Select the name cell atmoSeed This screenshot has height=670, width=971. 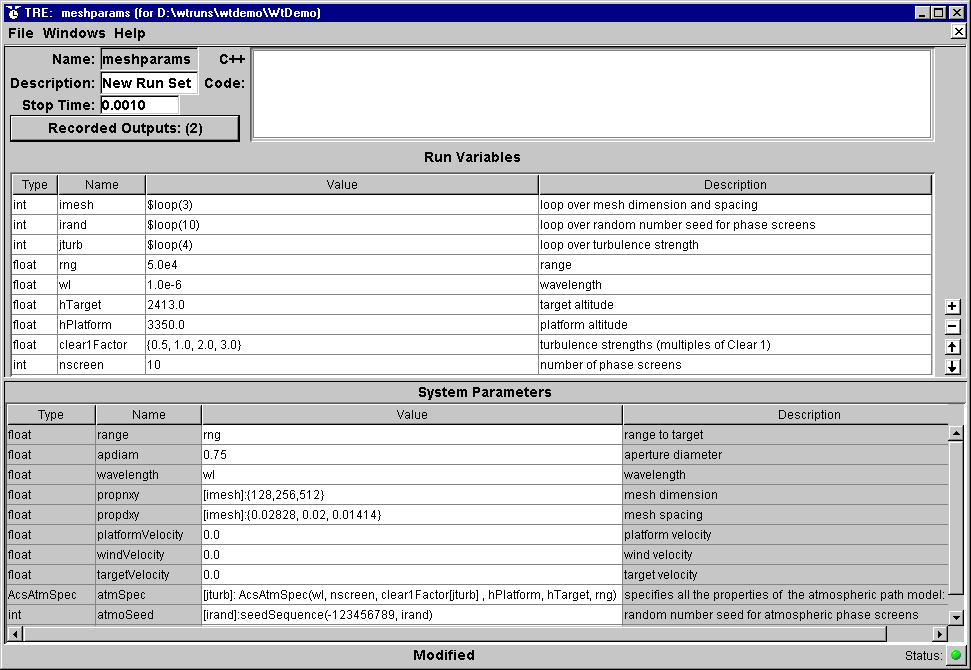coord(149,615)
